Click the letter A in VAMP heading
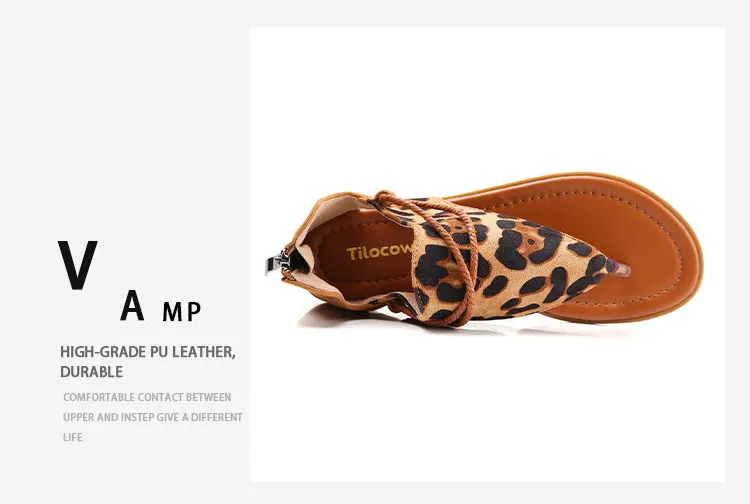This screenshot has width=750, height=504. pos(132,305)
